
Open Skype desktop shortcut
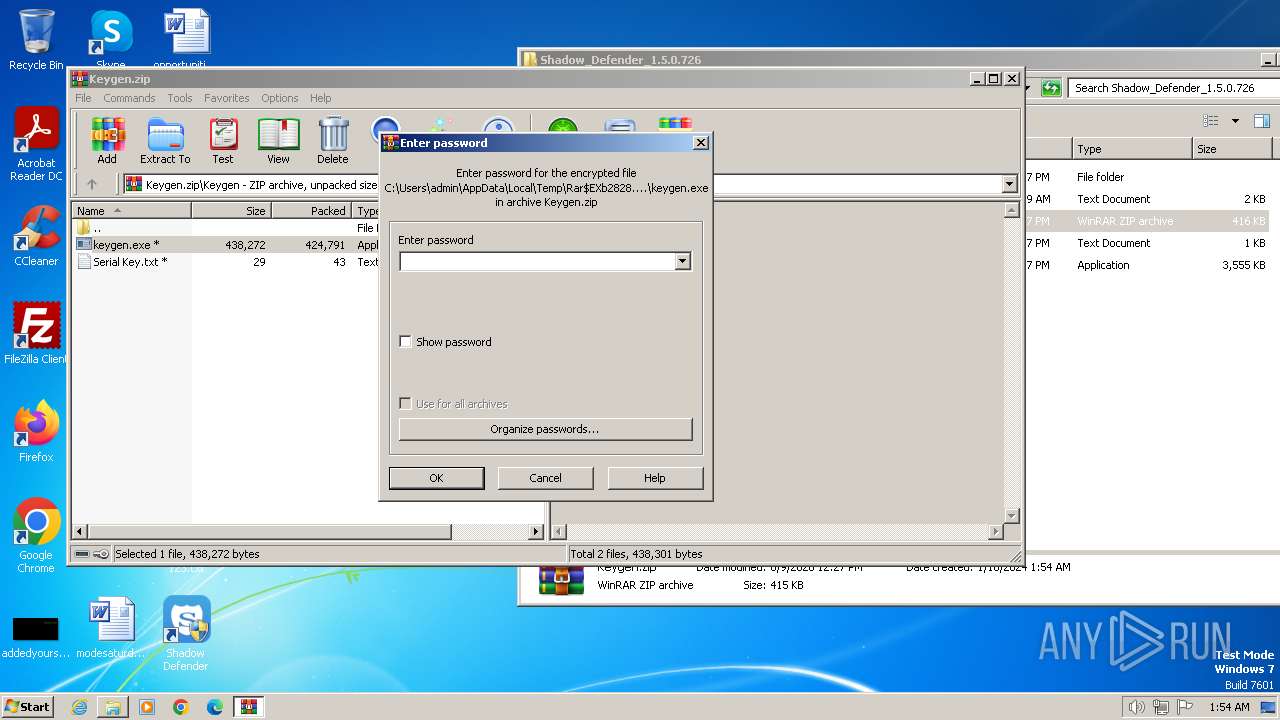(111, 40)
